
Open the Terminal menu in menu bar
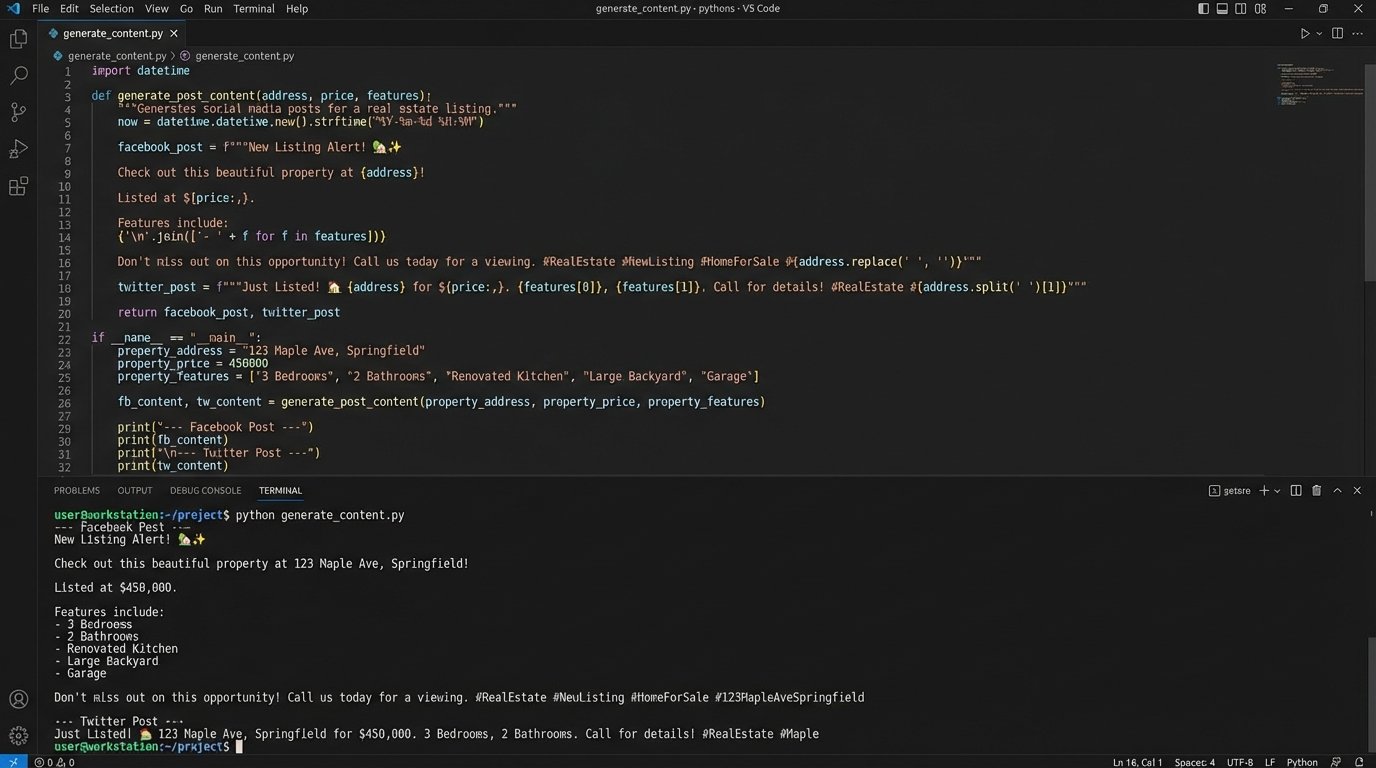(254, 9)
